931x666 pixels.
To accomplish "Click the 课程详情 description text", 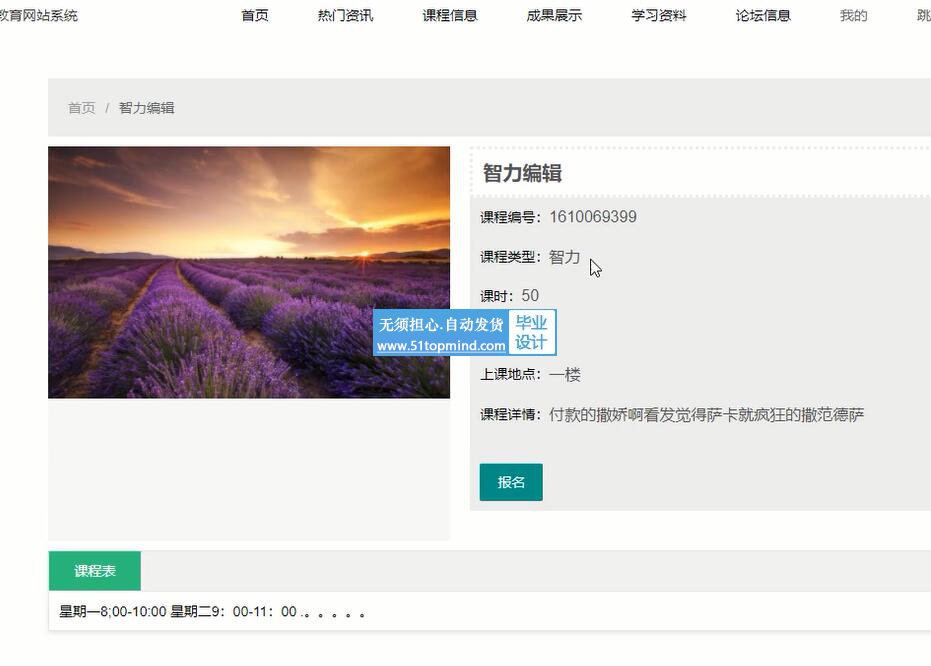I will (x=706, y=414).
